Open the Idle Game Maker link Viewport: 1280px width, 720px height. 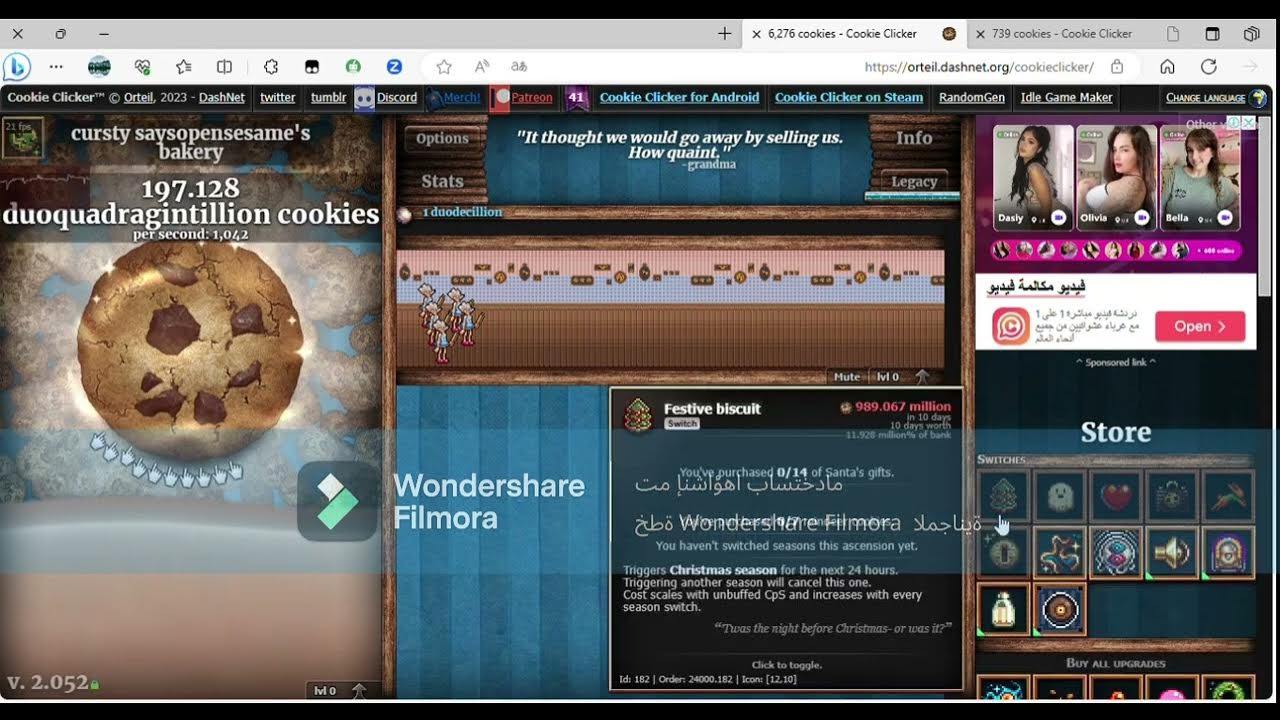click(1067, 97)
